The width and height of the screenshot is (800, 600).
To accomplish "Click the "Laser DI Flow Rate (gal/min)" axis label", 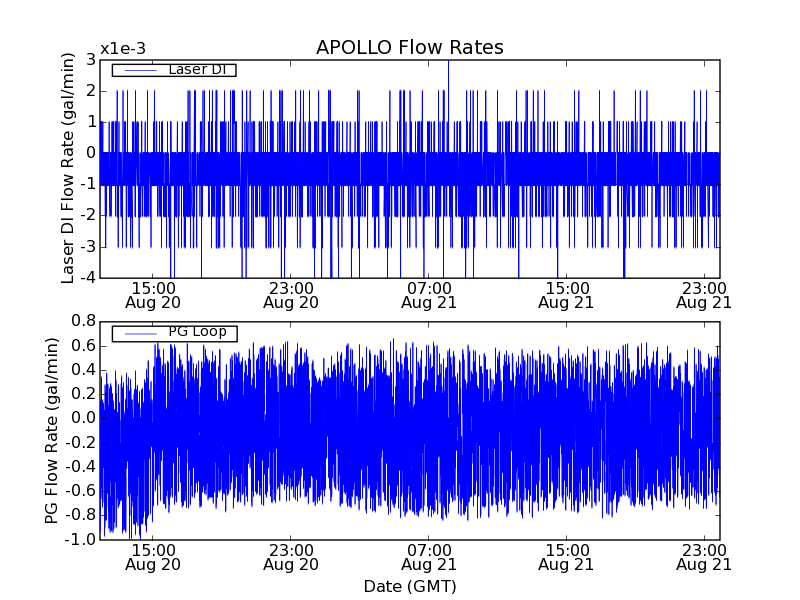I will pos(68,168).
